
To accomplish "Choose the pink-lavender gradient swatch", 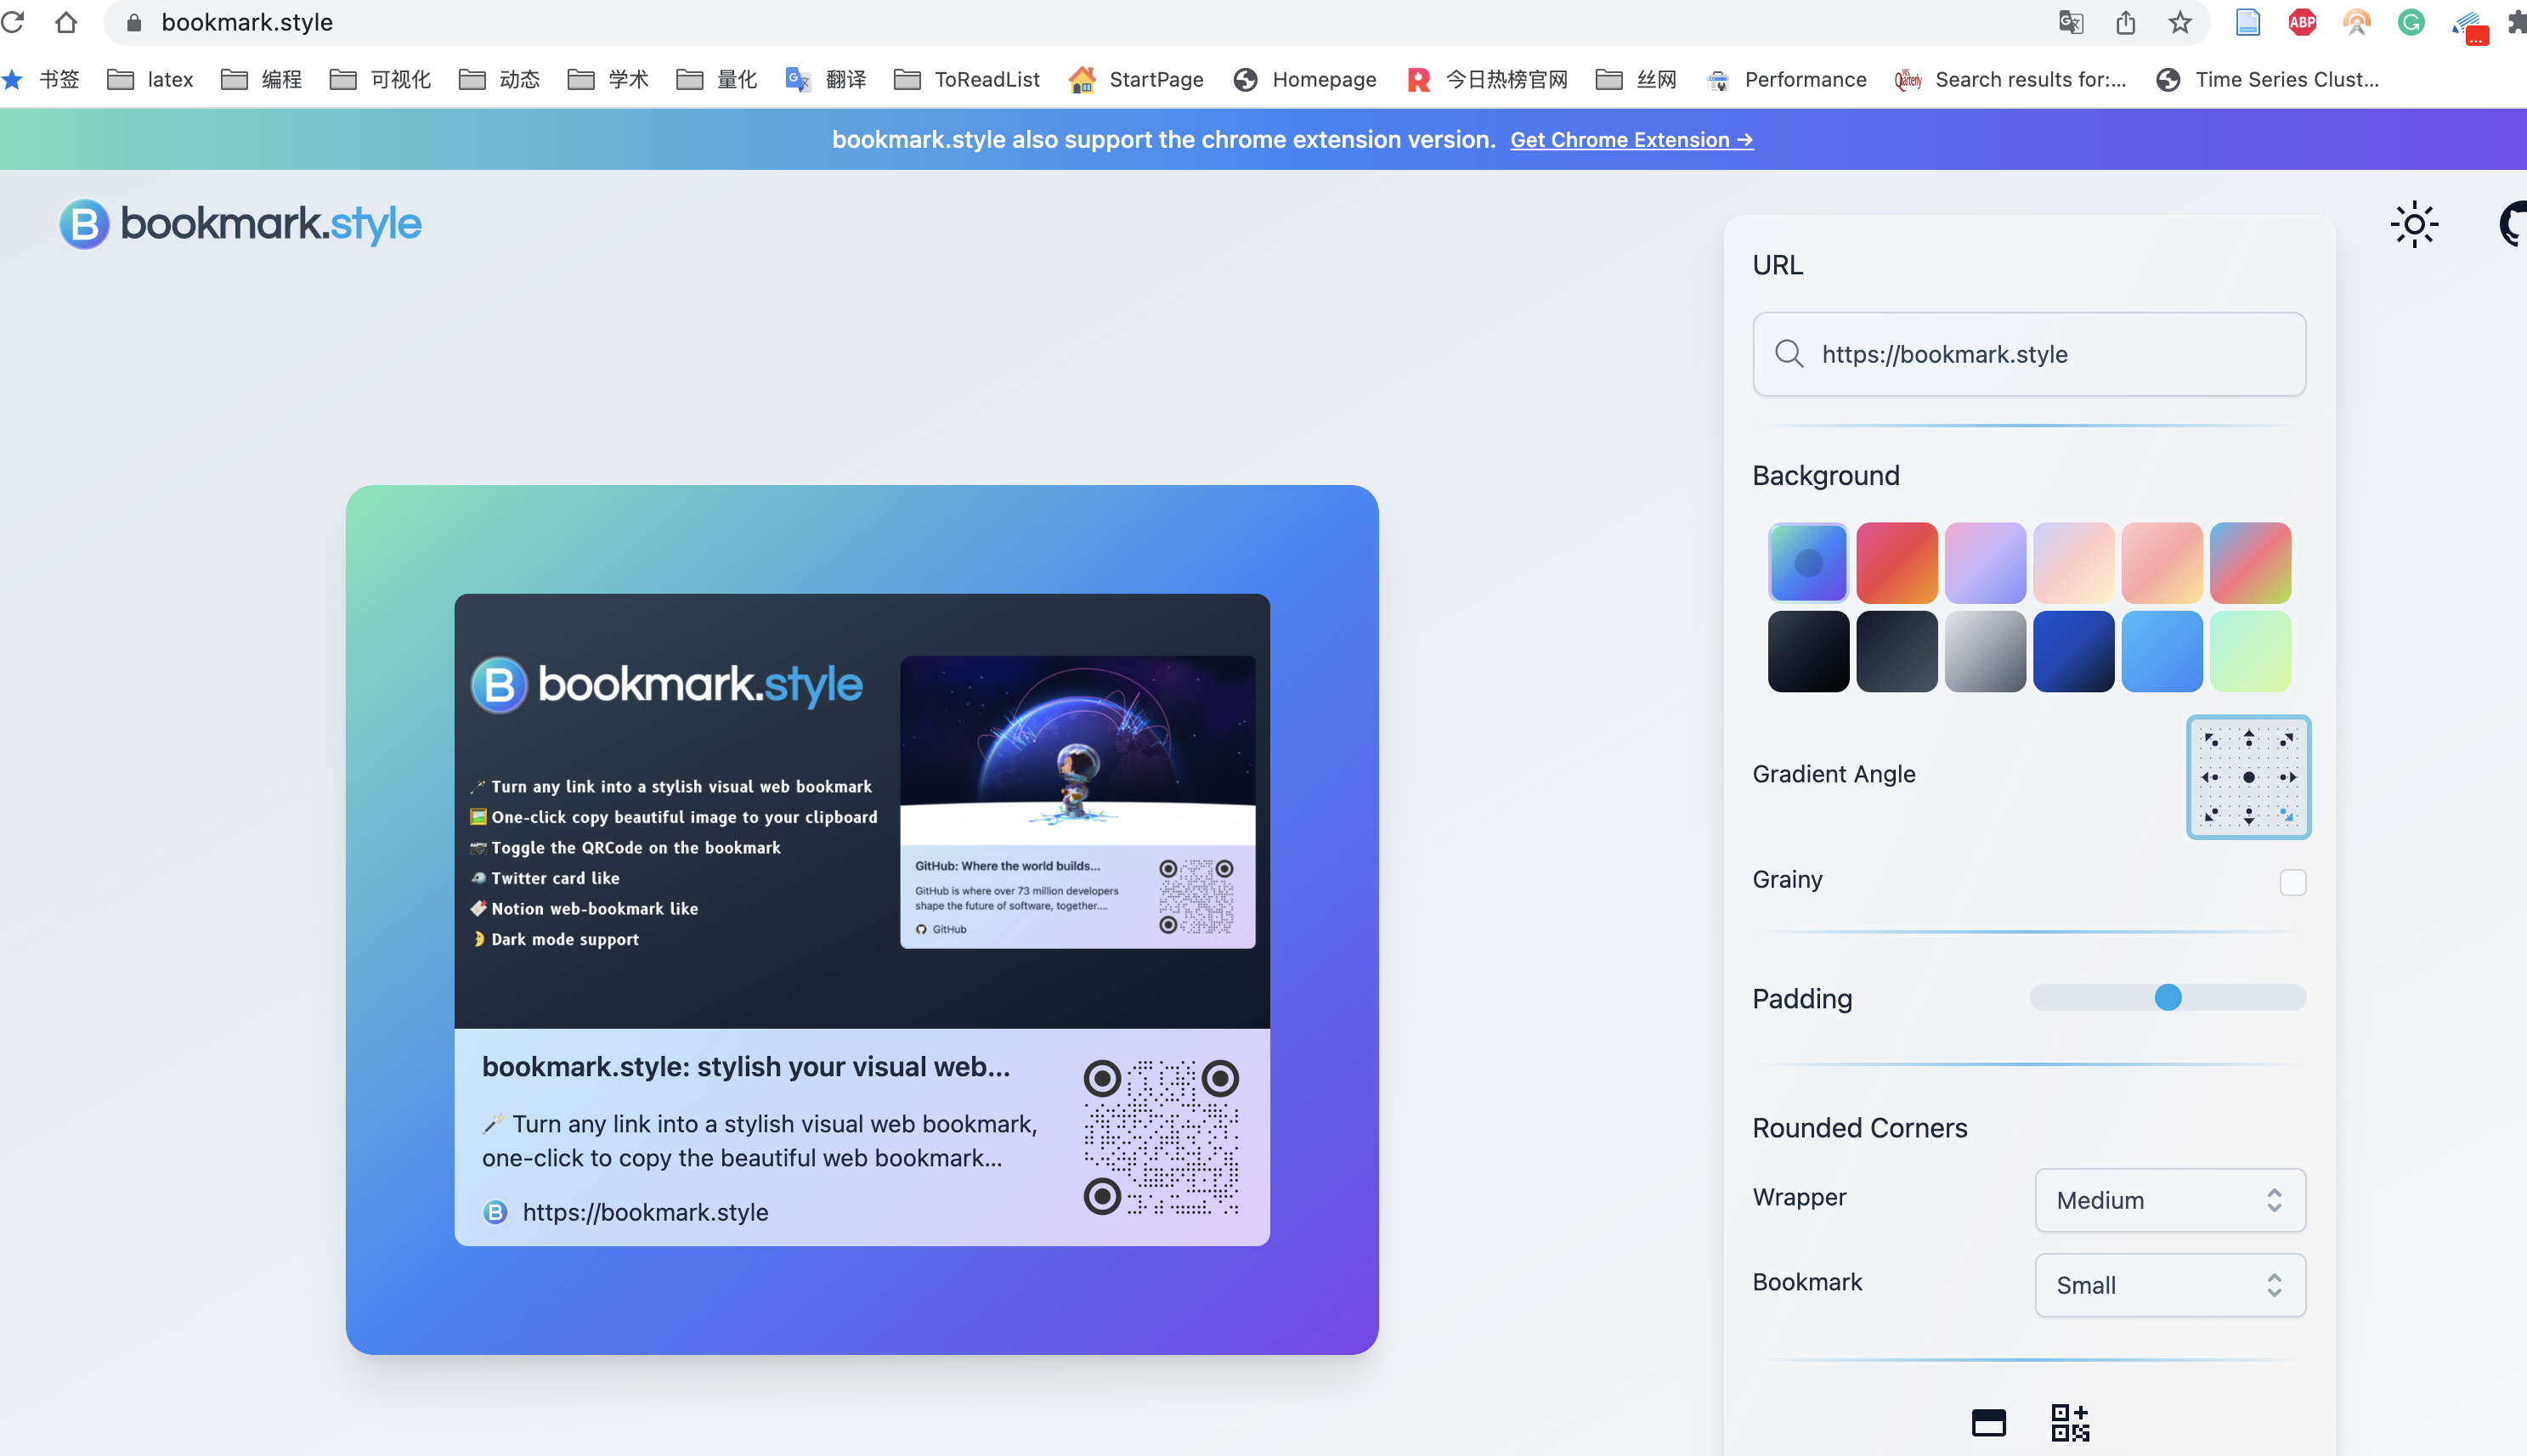I will point(1984,562).
